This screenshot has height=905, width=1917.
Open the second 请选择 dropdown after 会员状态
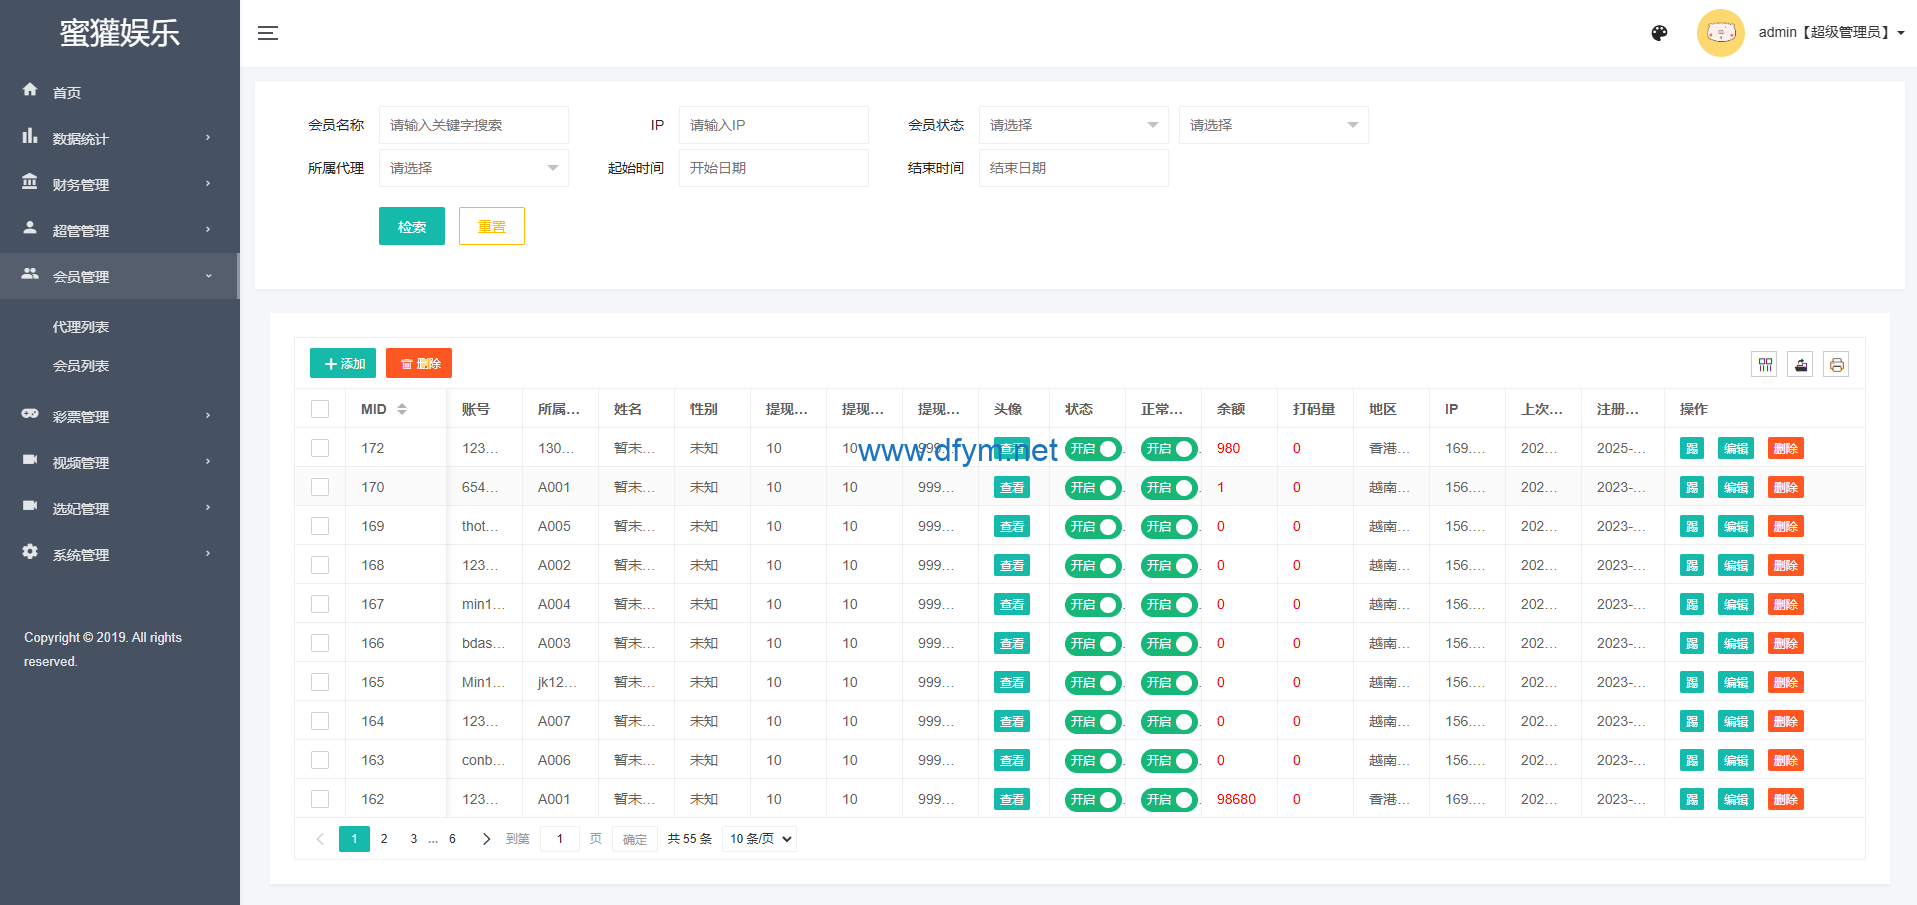click(1273, 125)
